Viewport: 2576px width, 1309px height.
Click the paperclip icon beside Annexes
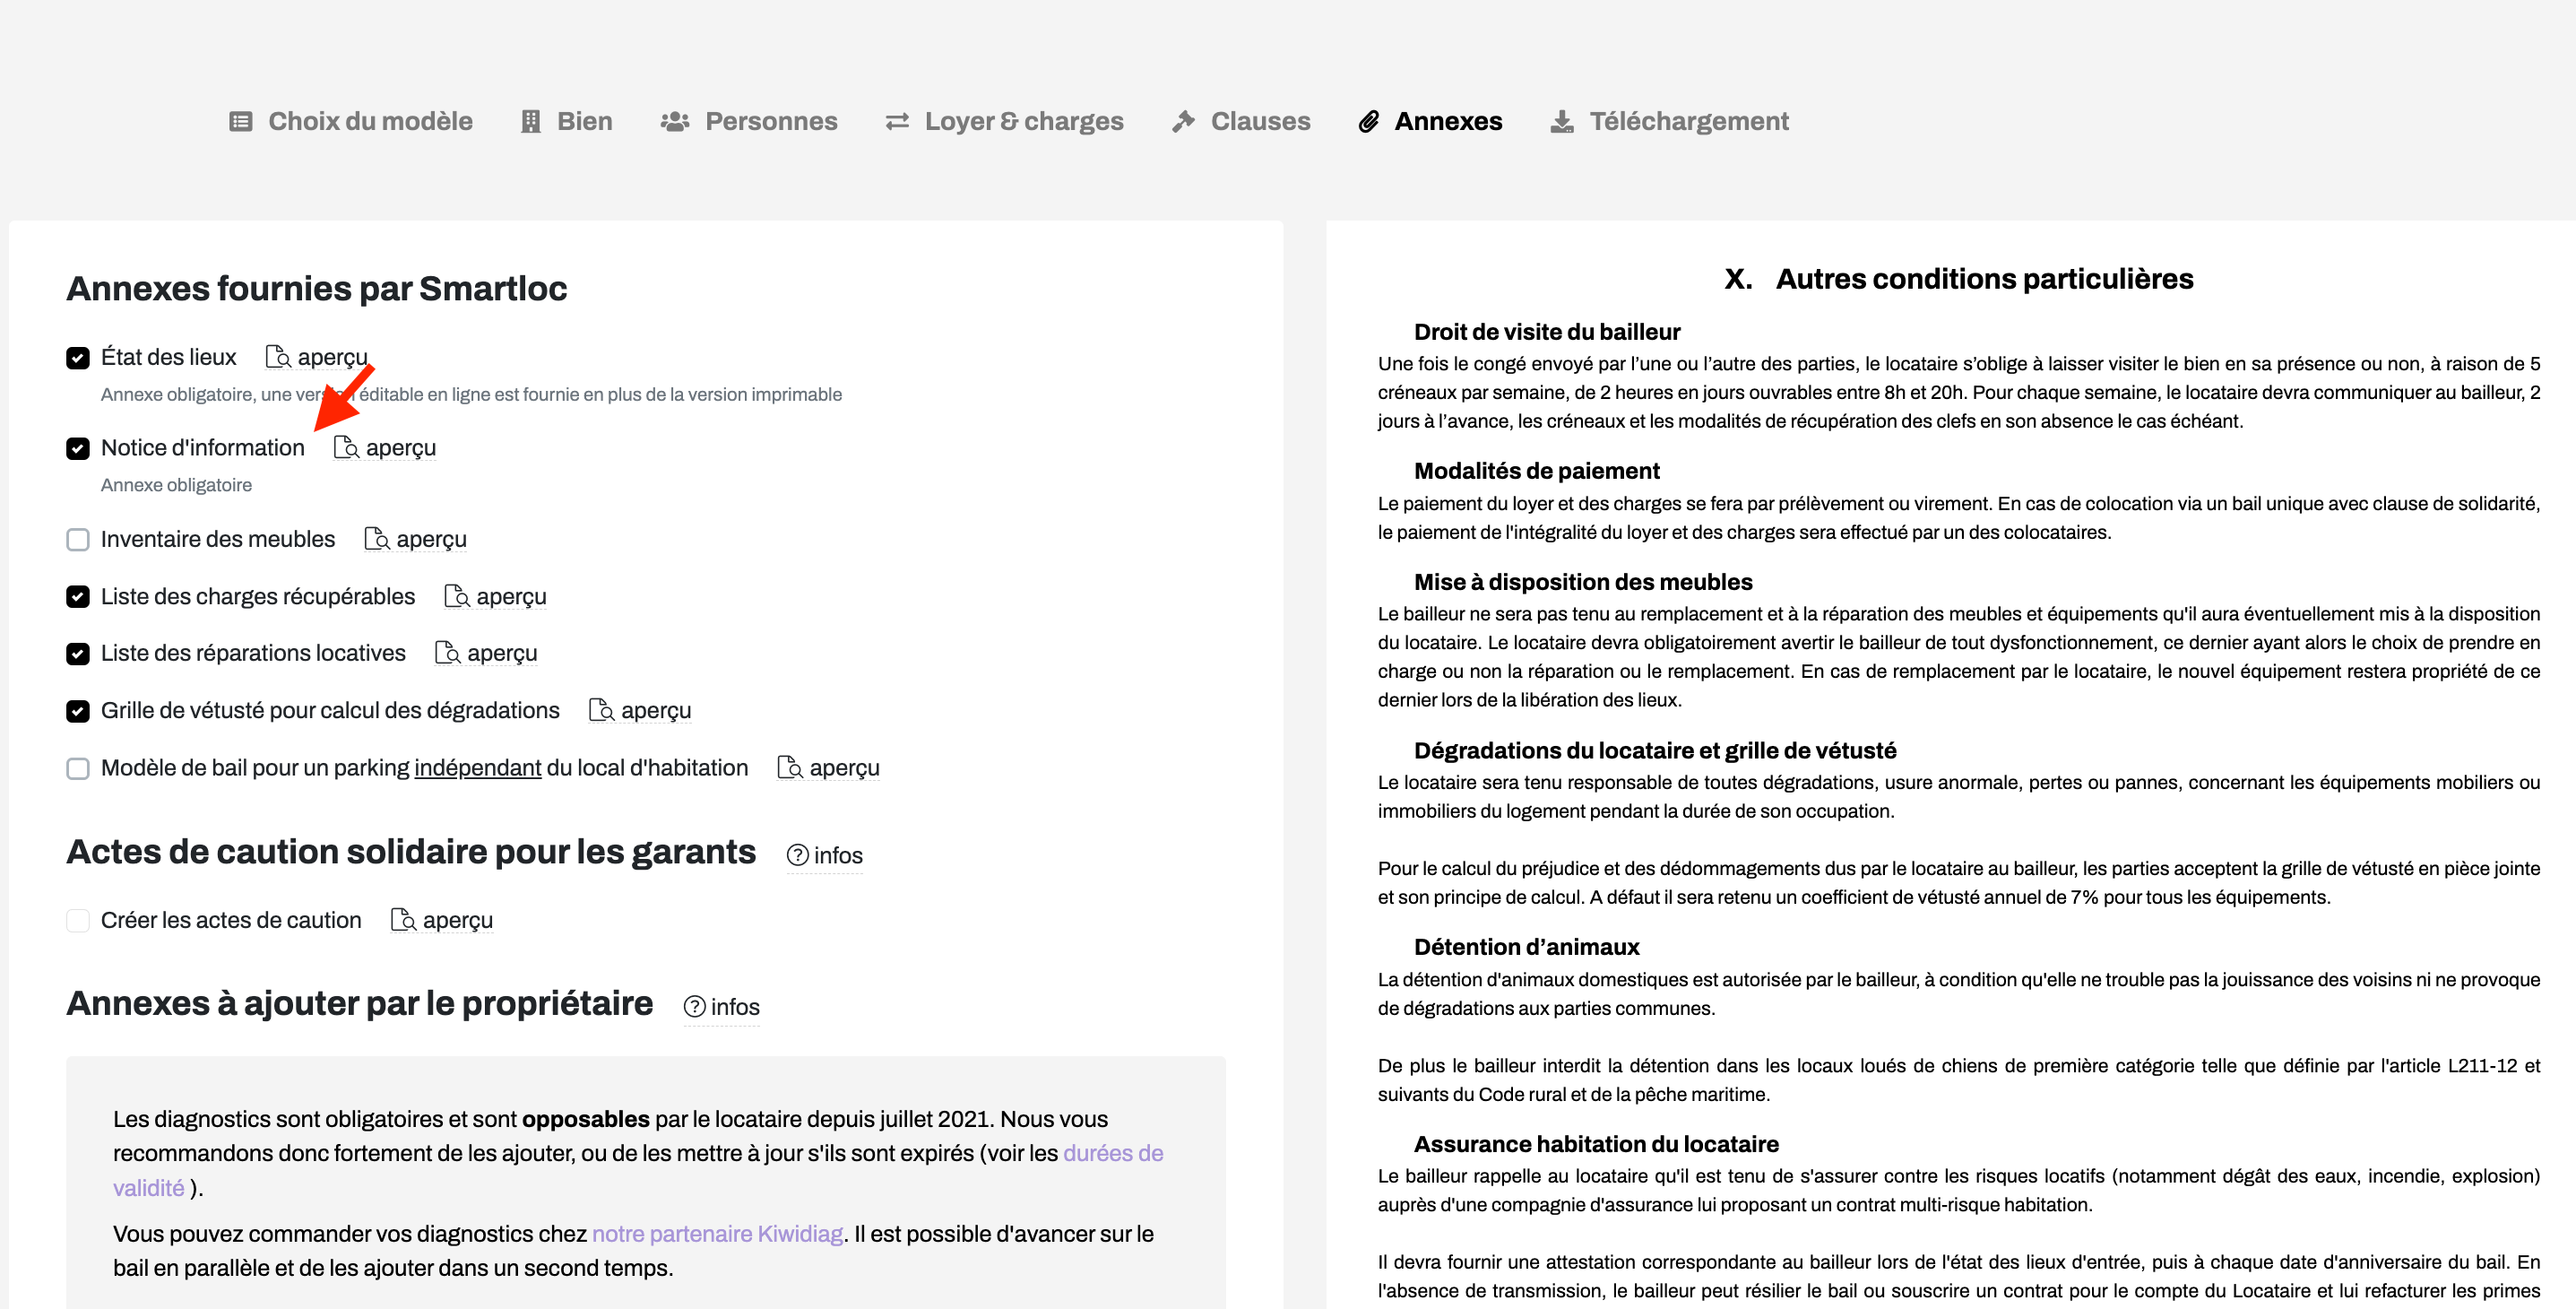point(1369,121)
